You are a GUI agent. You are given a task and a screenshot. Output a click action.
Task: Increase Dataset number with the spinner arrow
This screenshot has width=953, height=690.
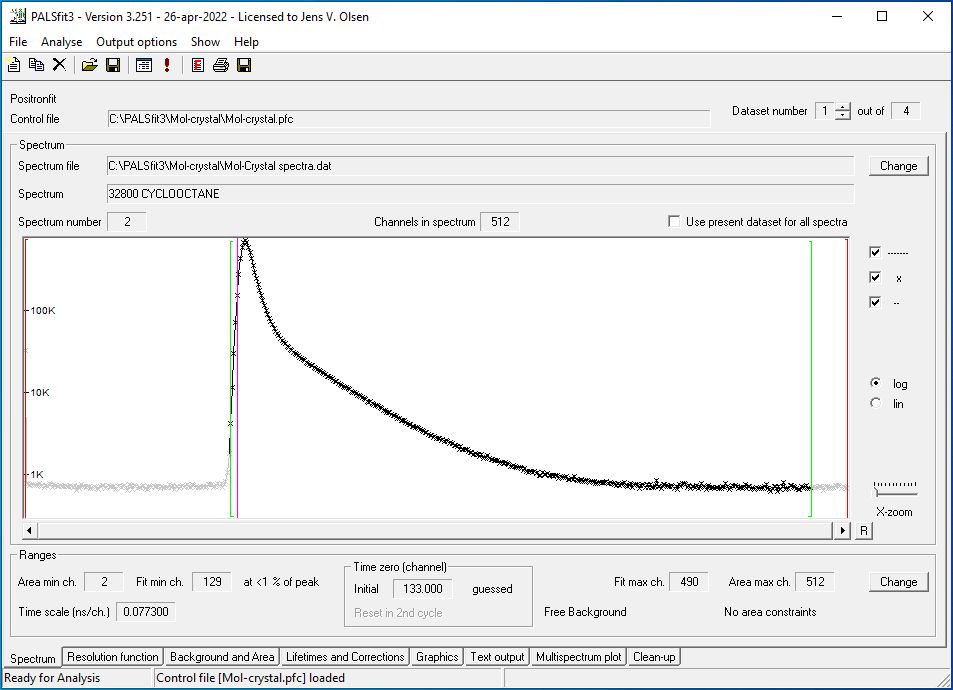(844, 107)
